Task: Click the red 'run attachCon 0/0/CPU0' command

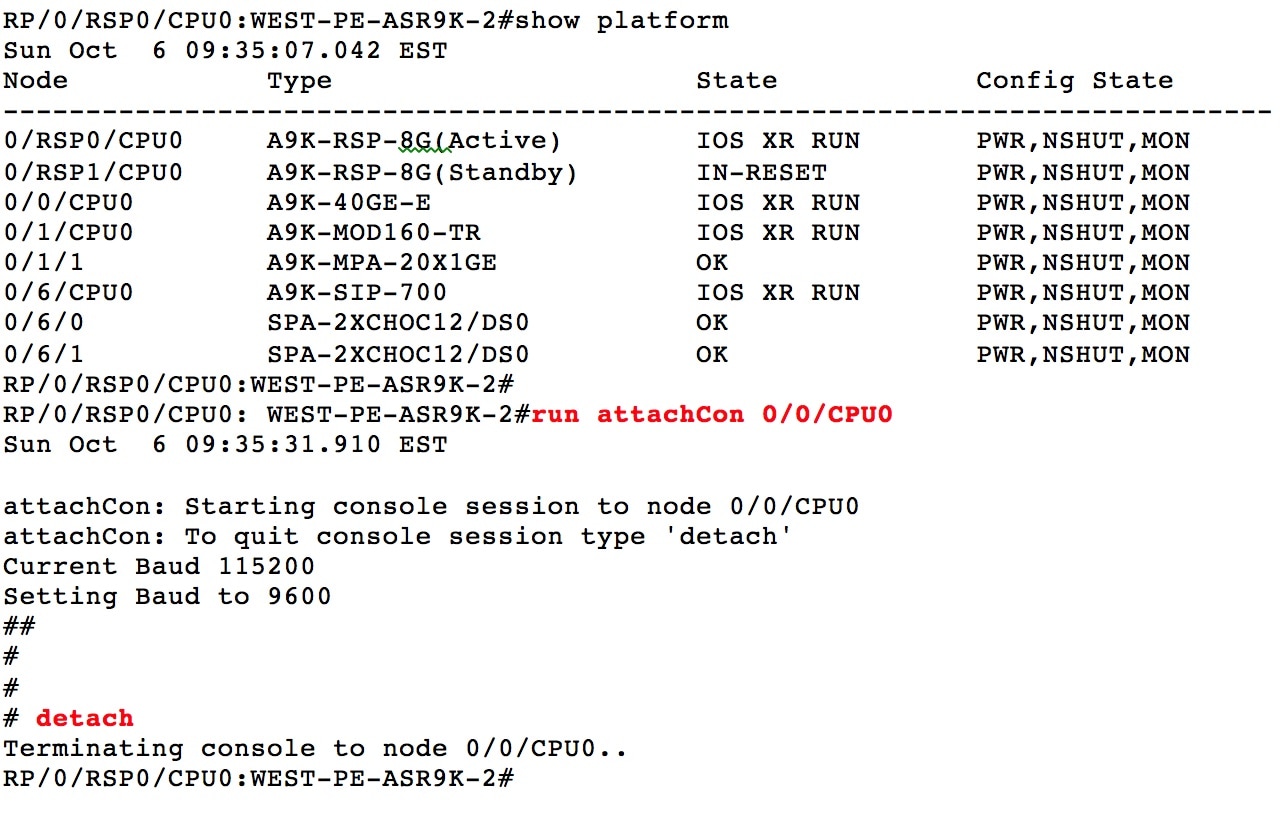Action: click(712, 414)
